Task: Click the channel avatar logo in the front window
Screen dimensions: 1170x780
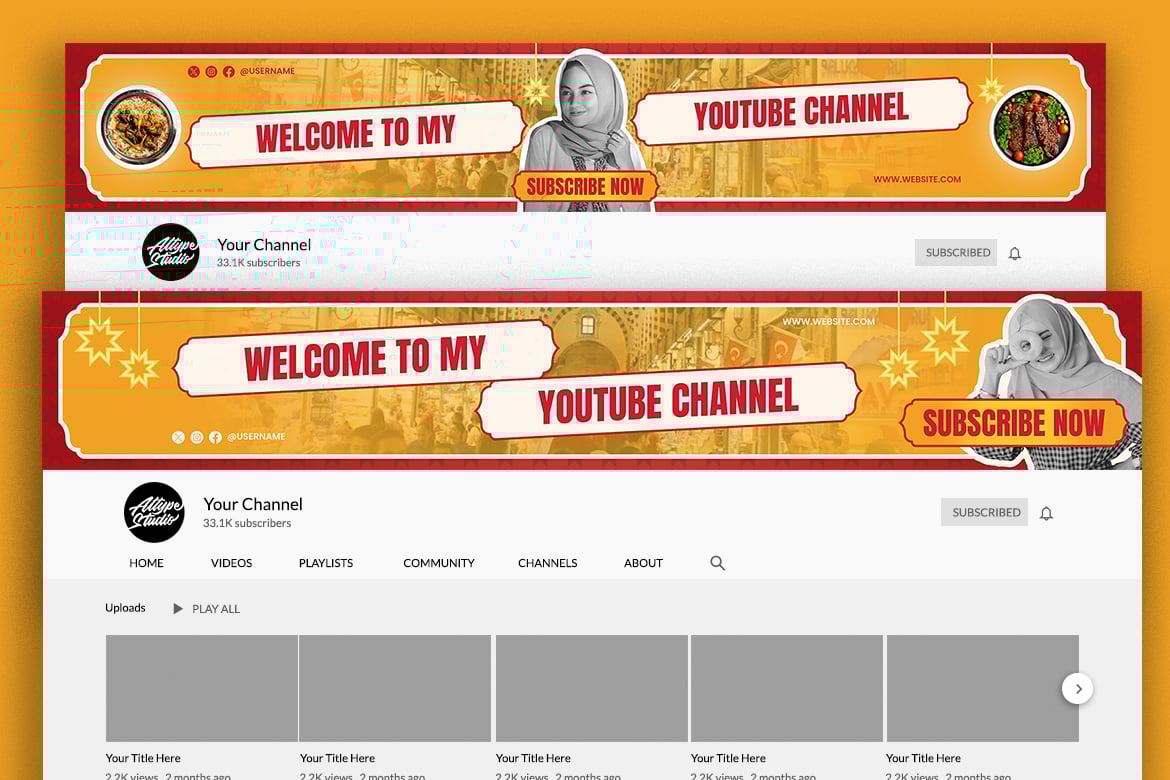Action: [154, 512]
